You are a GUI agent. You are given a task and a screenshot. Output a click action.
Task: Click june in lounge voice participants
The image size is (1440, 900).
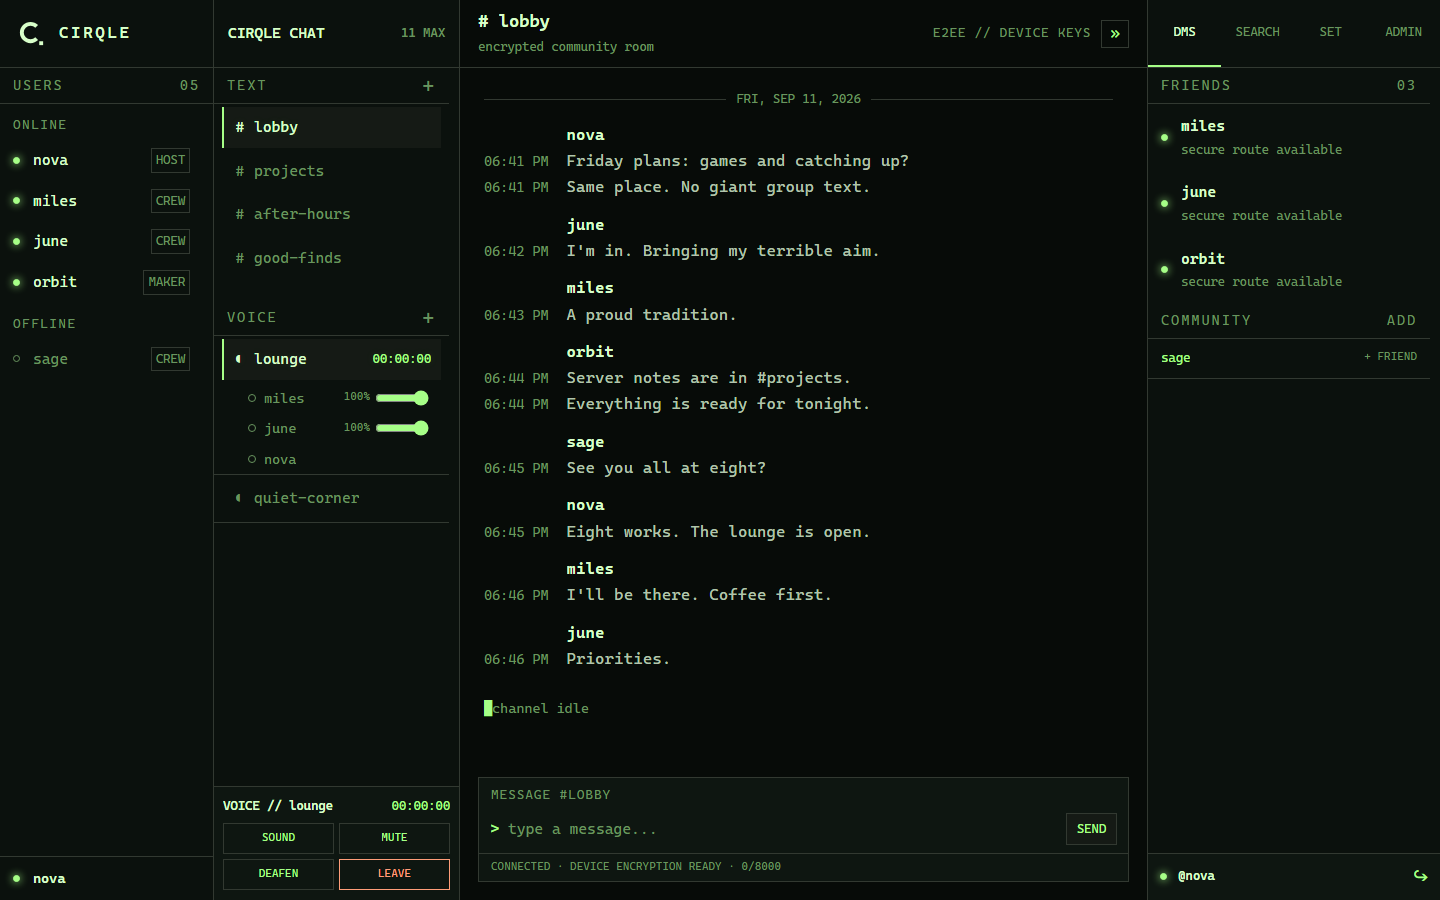pyautogui.click(x=280, y=429)
